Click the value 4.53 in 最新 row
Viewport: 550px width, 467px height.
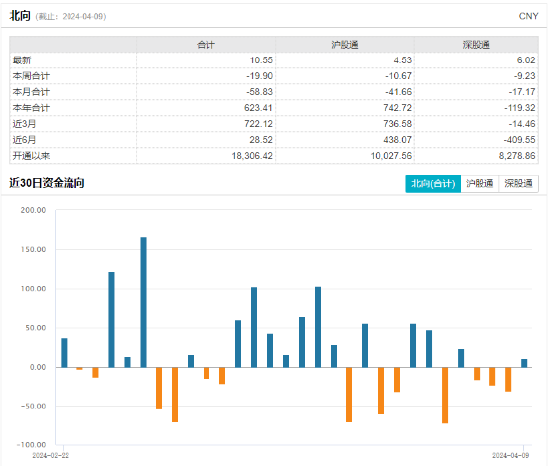point(403,60)
